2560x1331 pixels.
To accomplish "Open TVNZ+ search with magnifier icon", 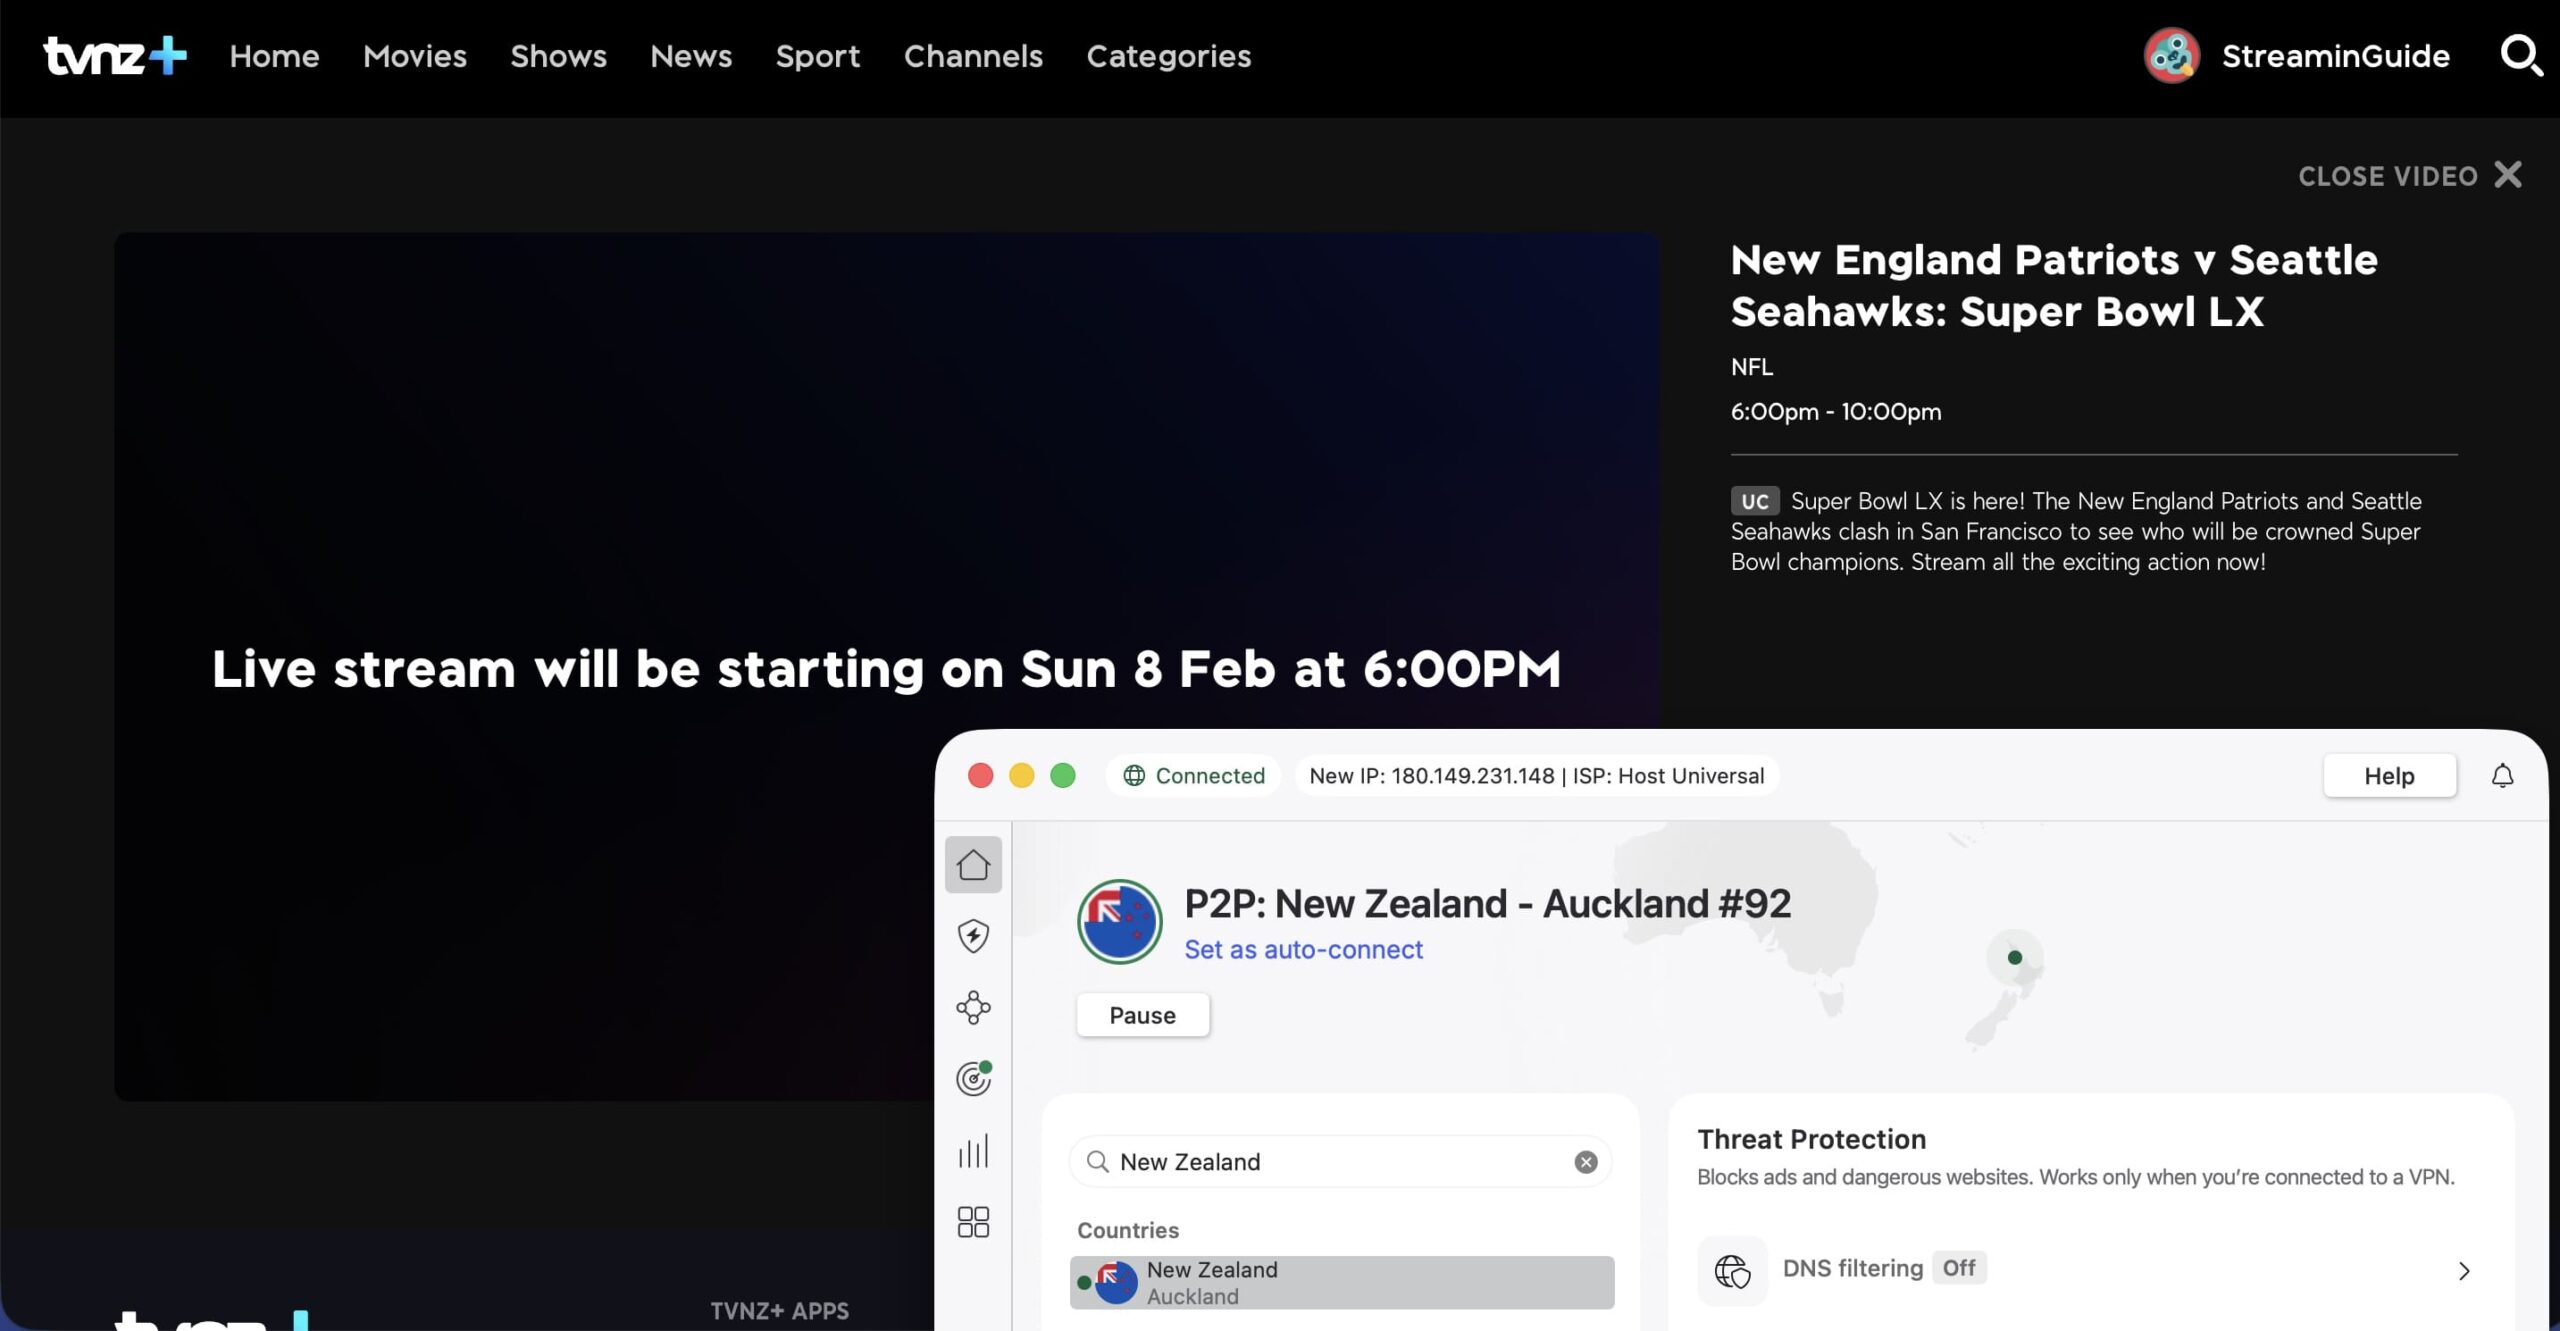I will tap(2522, 56).
